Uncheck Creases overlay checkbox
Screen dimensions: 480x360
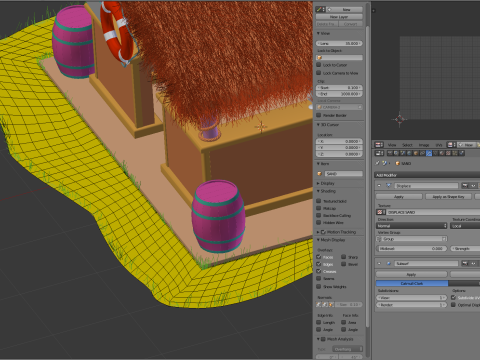pyautogui.click(x=318, y=271)
